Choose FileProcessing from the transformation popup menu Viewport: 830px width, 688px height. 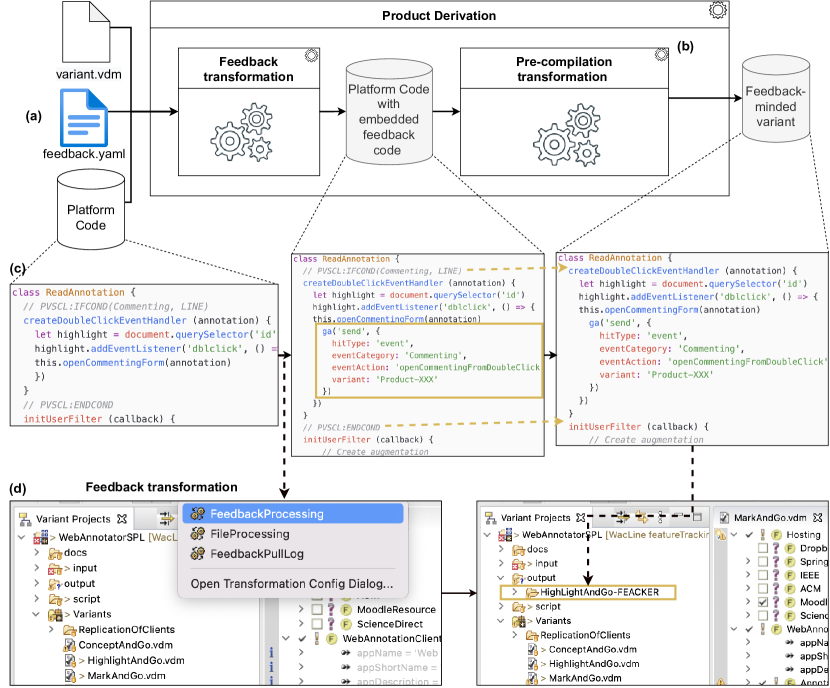pyautogui.click(x=293, y=533)
